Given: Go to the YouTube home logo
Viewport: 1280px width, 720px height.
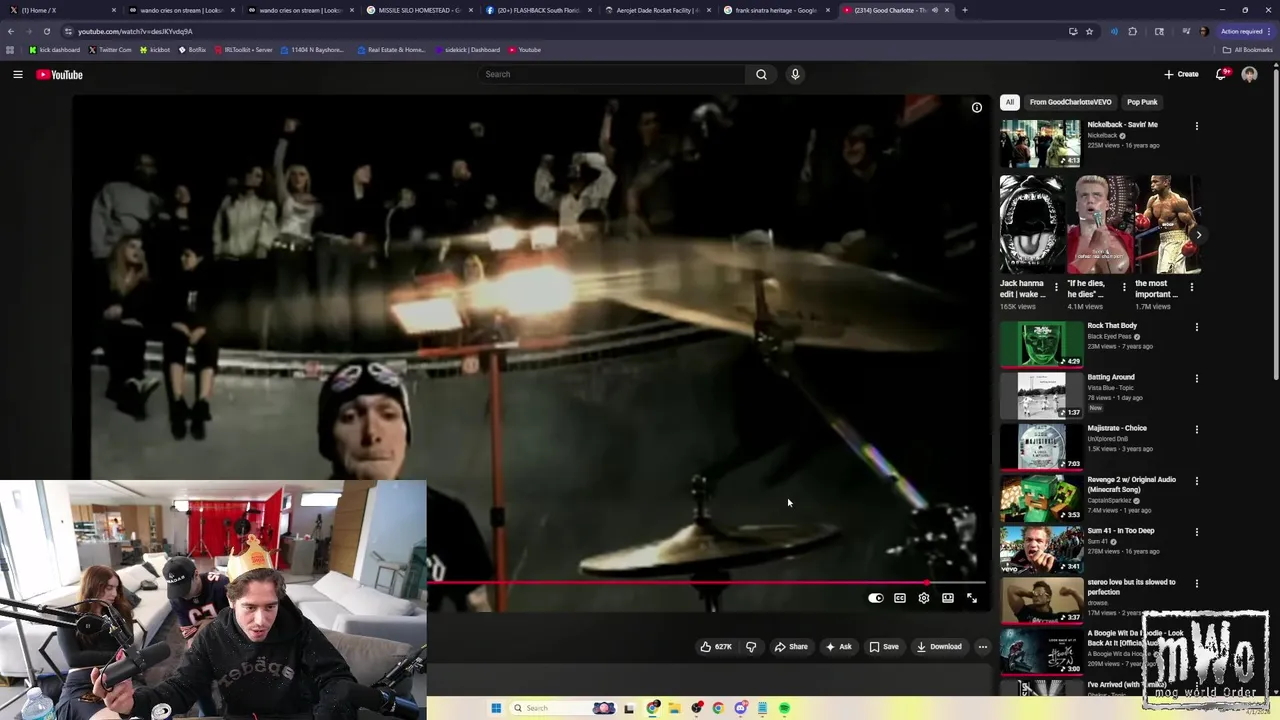Looking at the screenshot, I should coord(59,74).
